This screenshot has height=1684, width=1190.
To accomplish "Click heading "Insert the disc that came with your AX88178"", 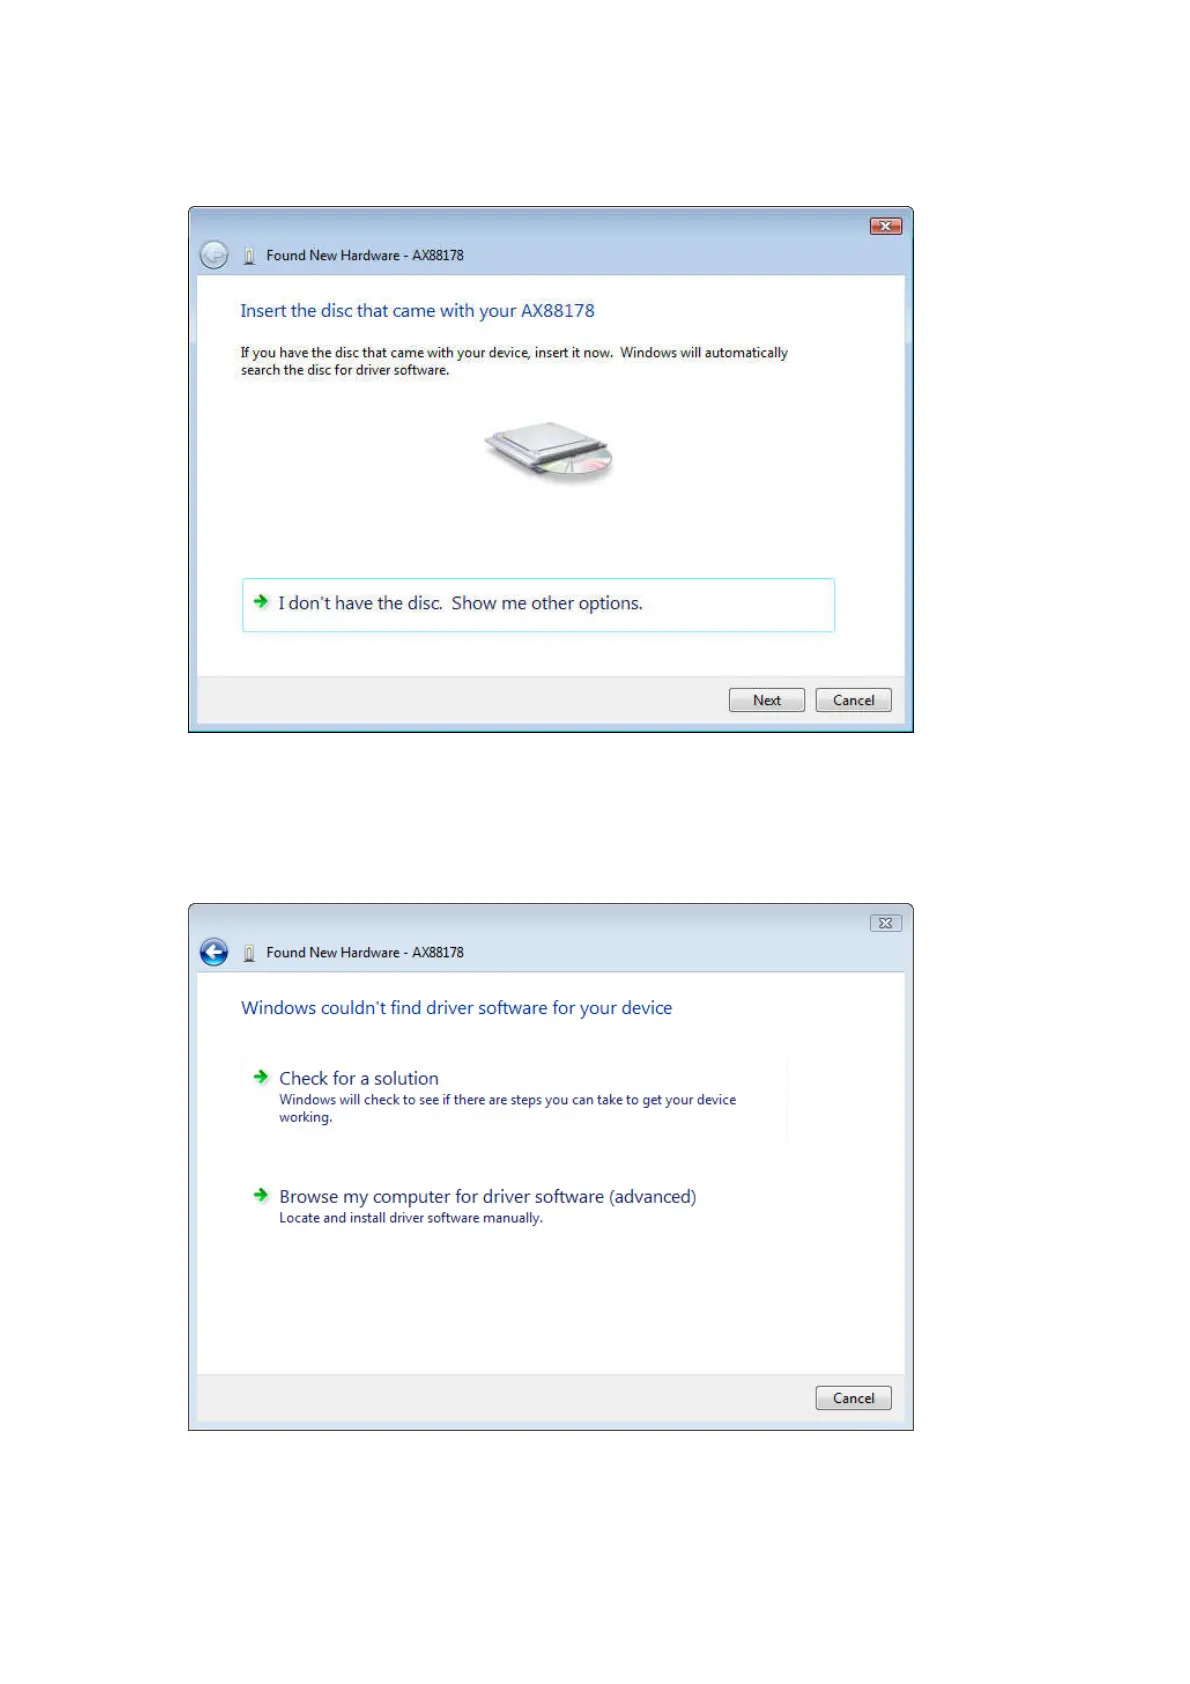I will (417, 311).
